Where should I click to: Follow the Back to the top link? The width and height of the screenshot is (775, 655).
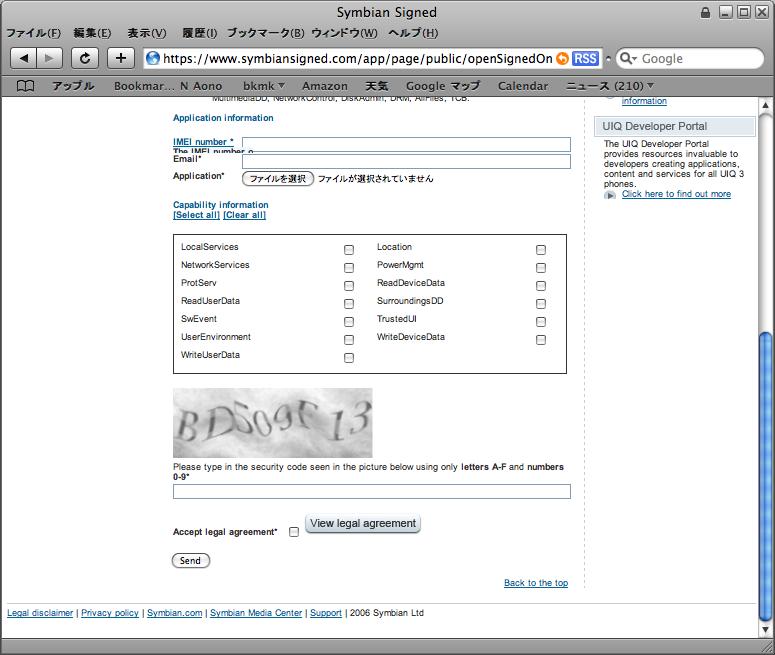pos(536,583)
